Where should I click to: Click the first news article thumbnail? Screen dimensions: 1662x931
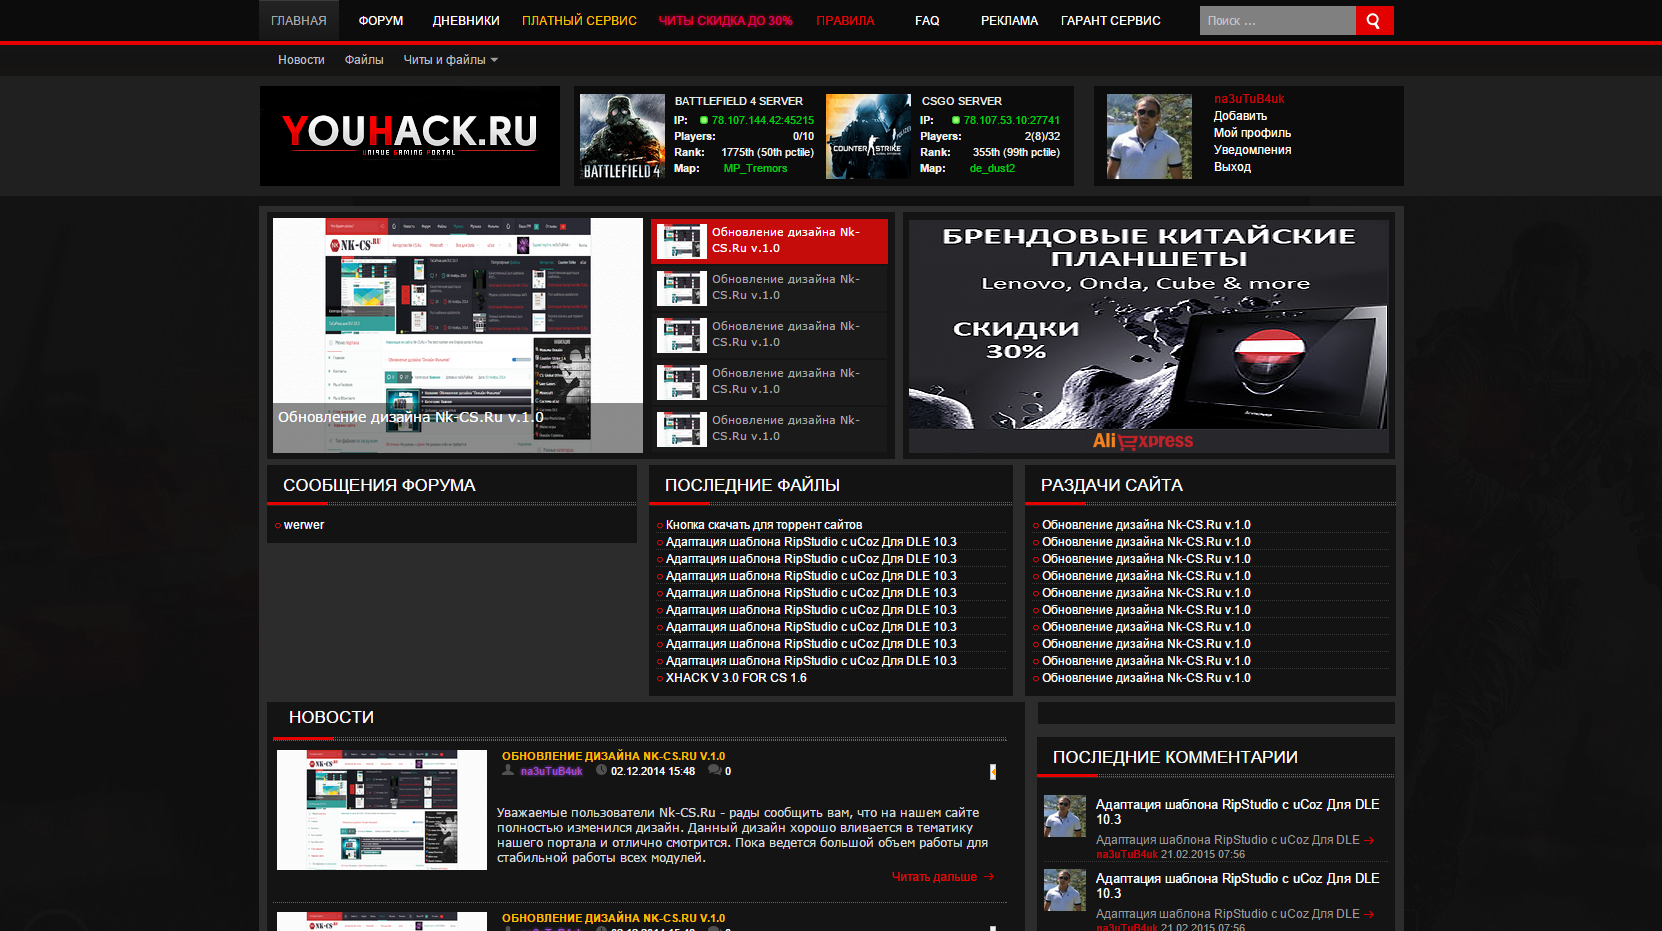382,810
